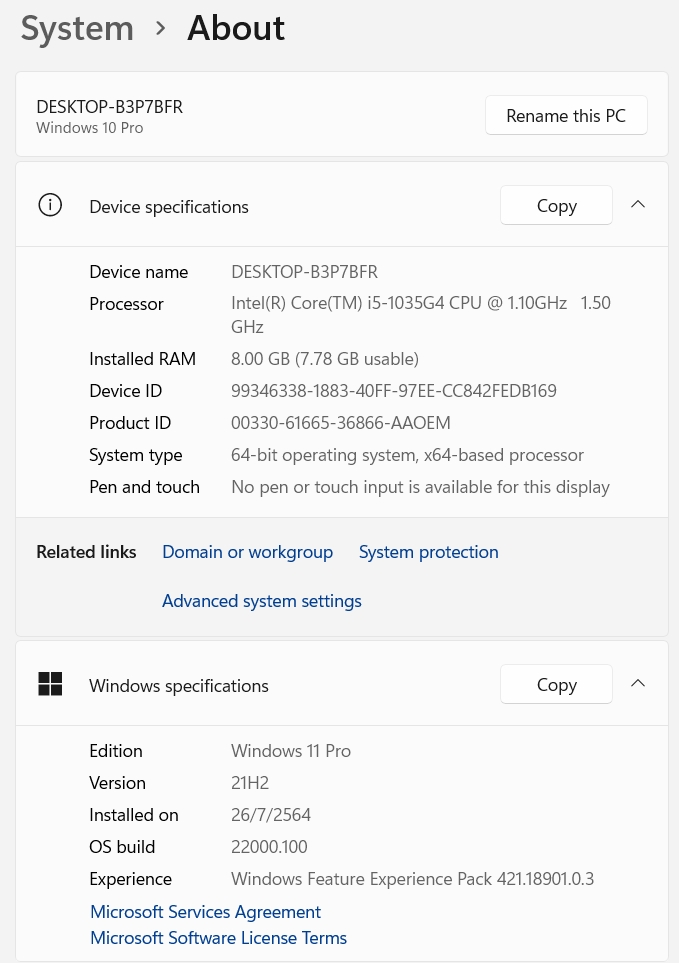This screenshot has width=679, height=963.
Task: Select the Device ID value 99346338-1883-40FF-97EE-CC842FEDB169
Action: coord(394,391)
